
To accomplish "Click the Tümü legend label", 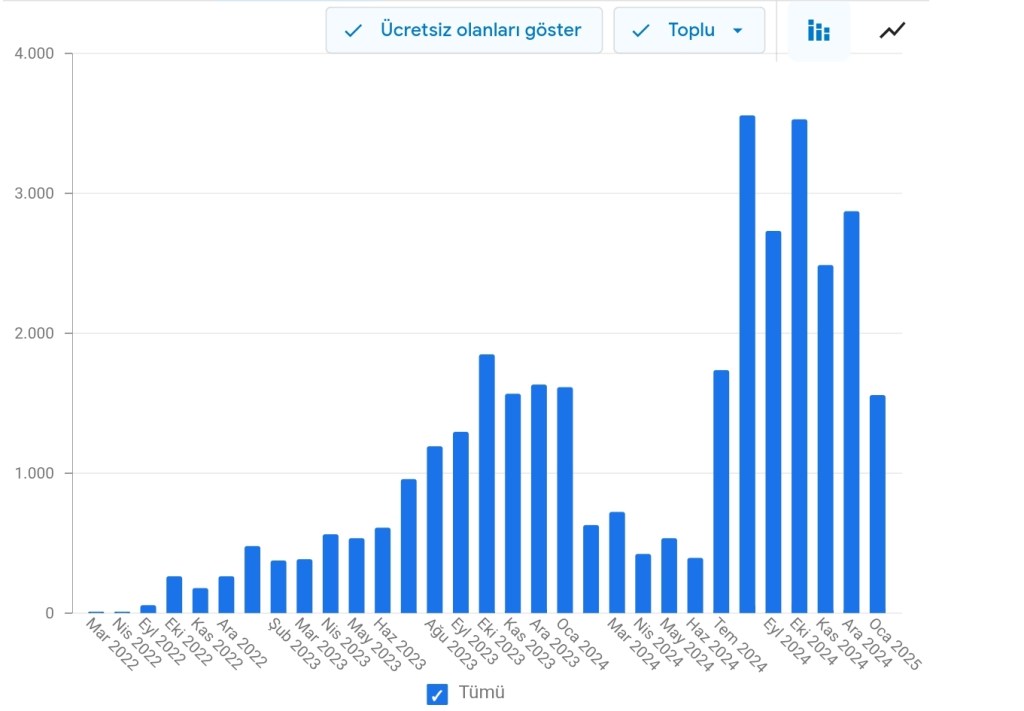I will coord(481,693).
